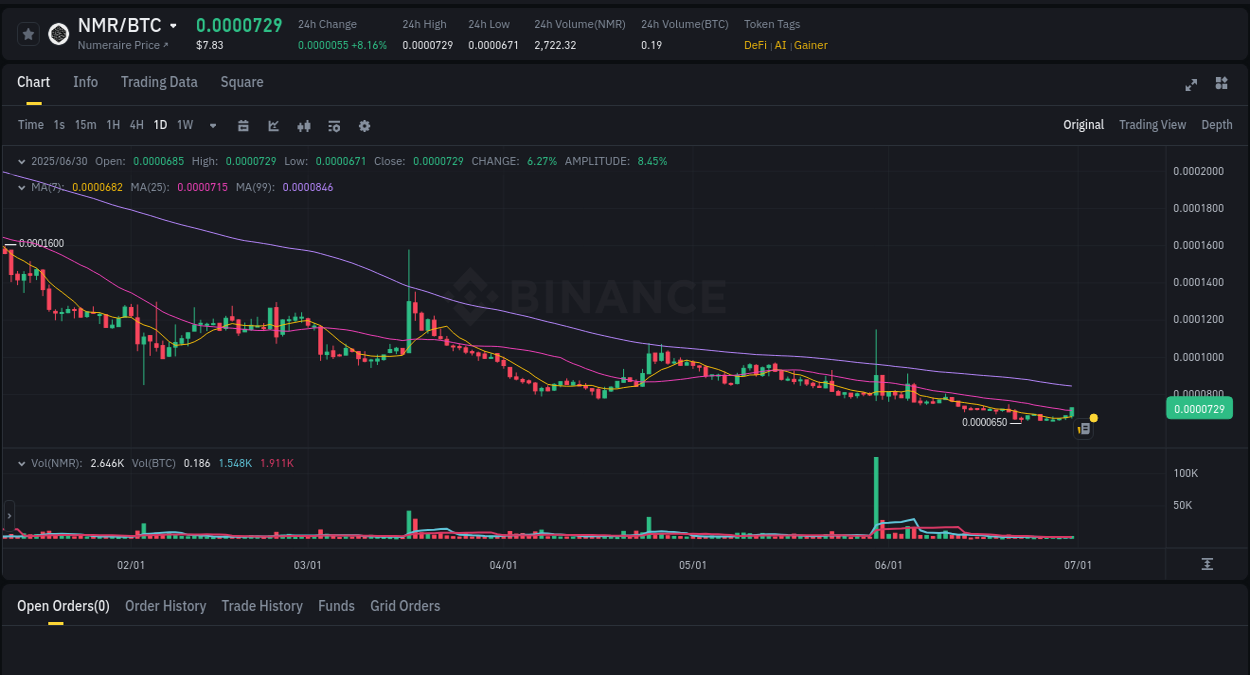This screenshot has height=675, width=1250.
Task: Switch to the Depth view
Action: point(1217,125)
